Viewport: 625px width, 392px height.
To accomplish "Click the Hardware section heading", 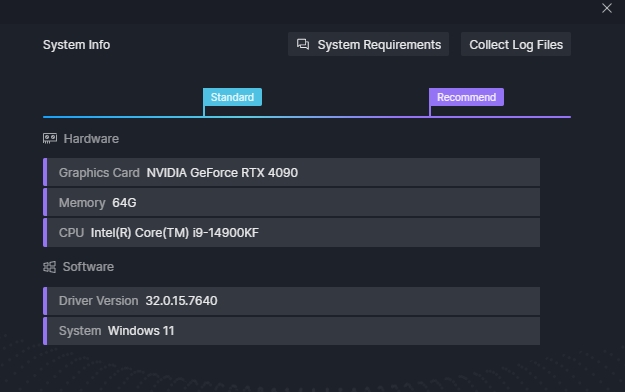I will click(x=91, y=139).
